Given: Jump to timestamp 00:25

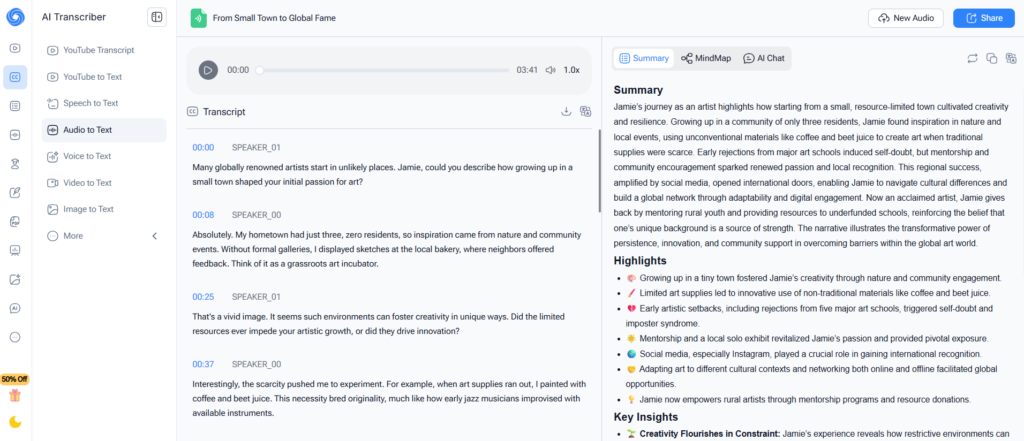Looking at the screenshot, I should 203,297.
